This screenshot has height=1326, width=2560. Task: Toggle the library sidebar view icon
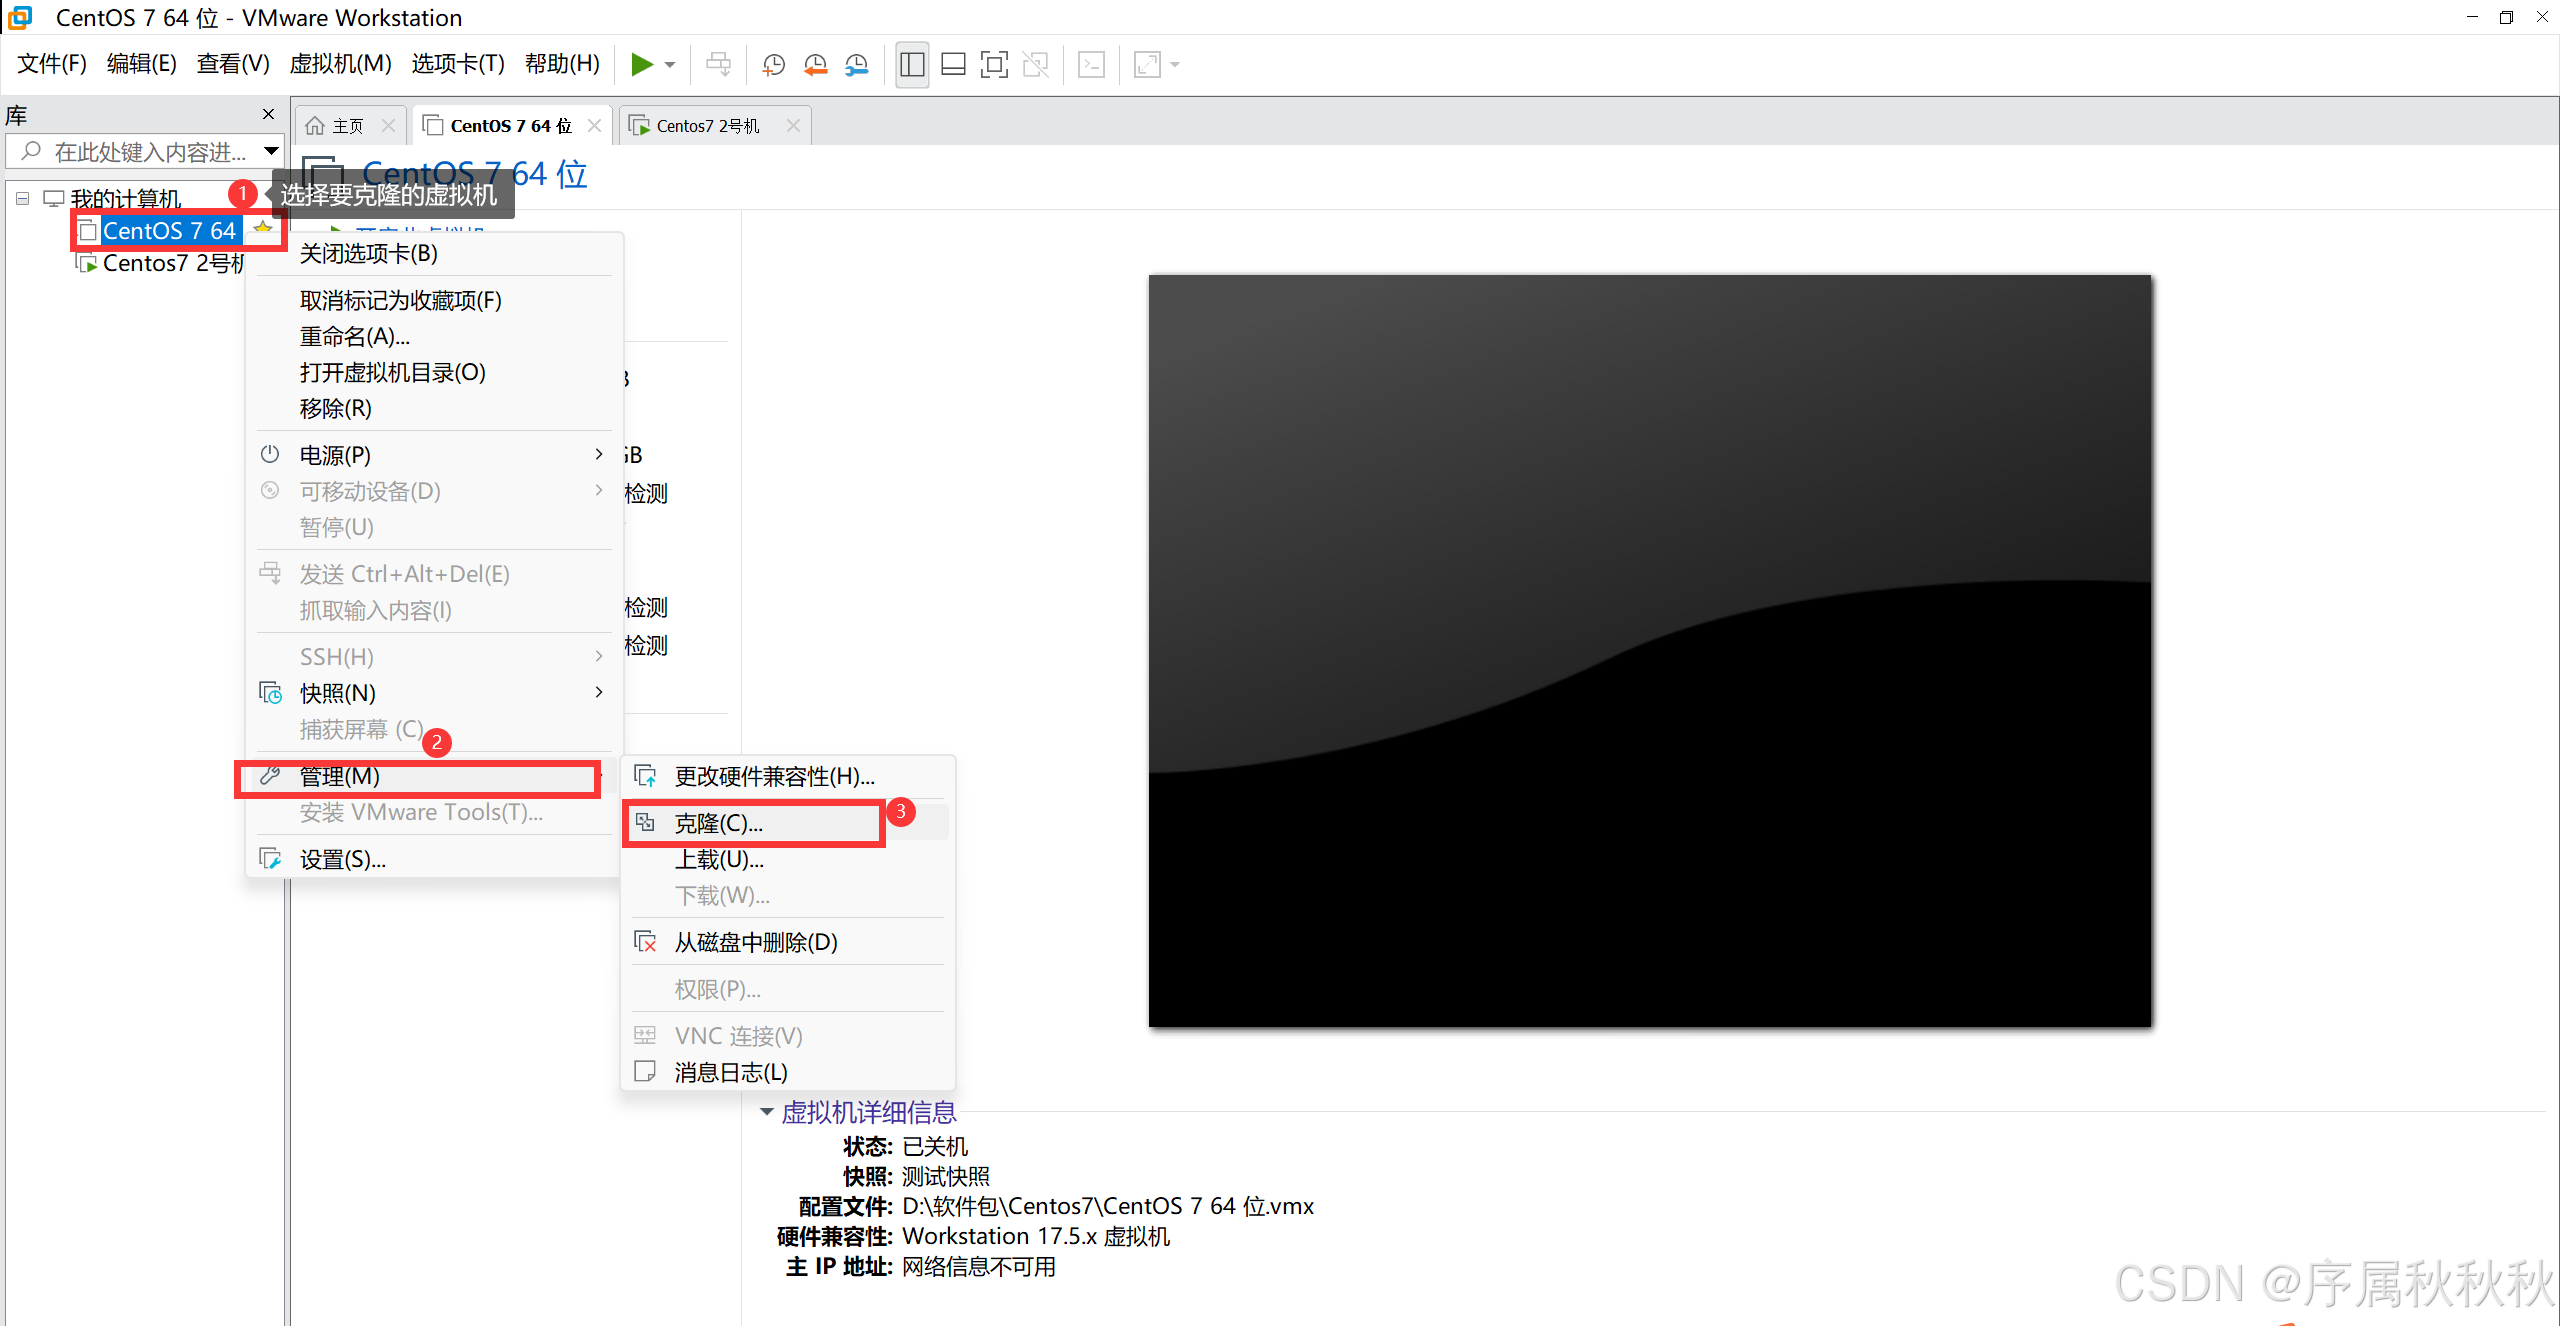pos(911,65)
